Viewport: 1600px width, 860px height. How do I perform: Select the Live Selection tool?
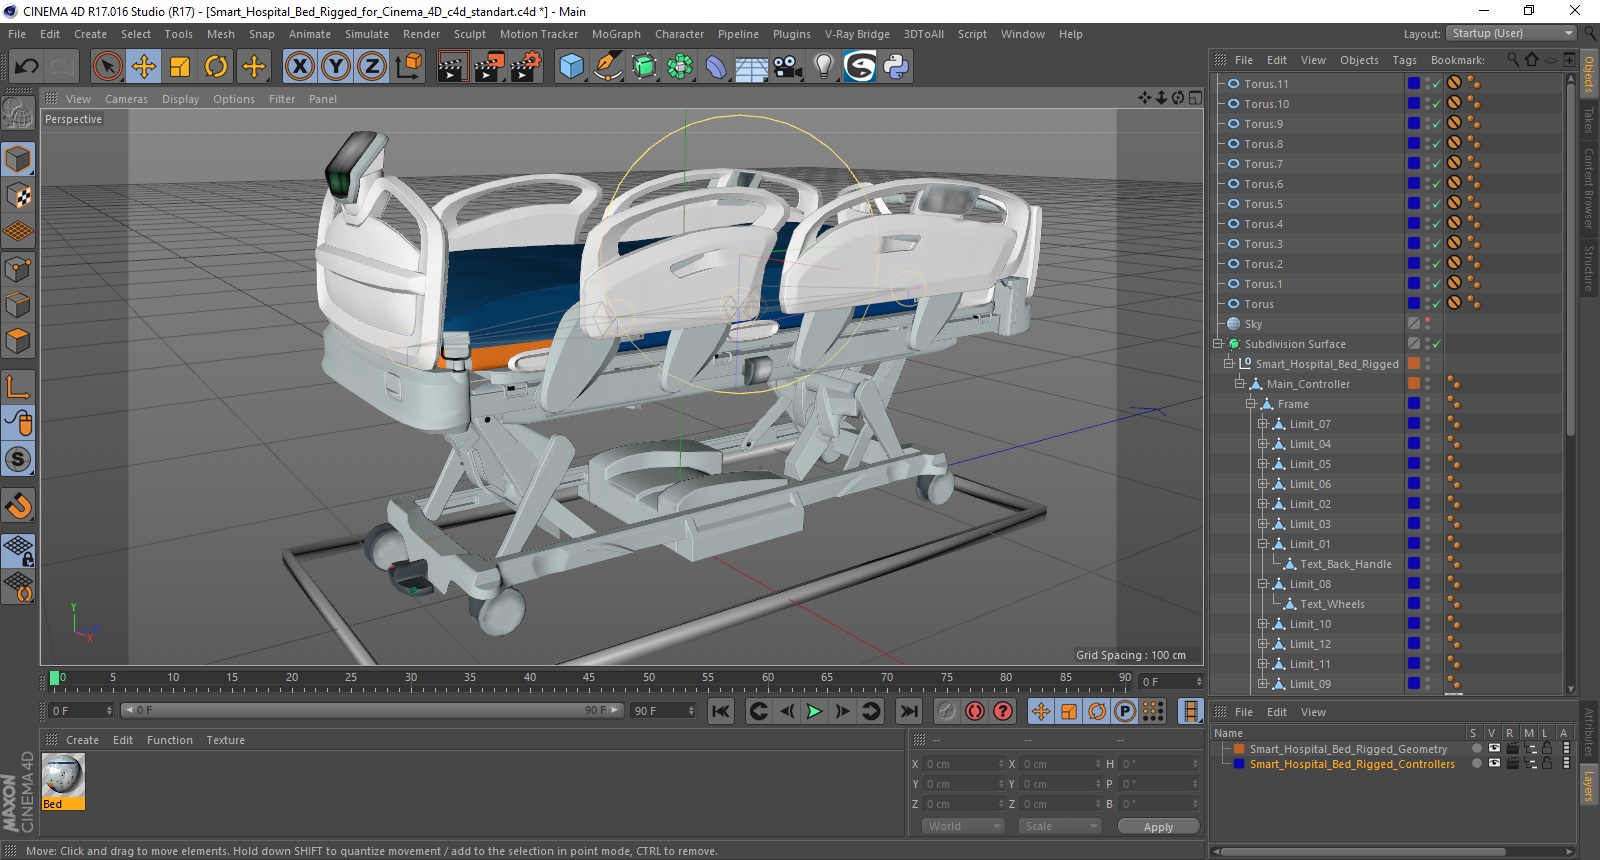pyautogui.click(x=107, y=67)
